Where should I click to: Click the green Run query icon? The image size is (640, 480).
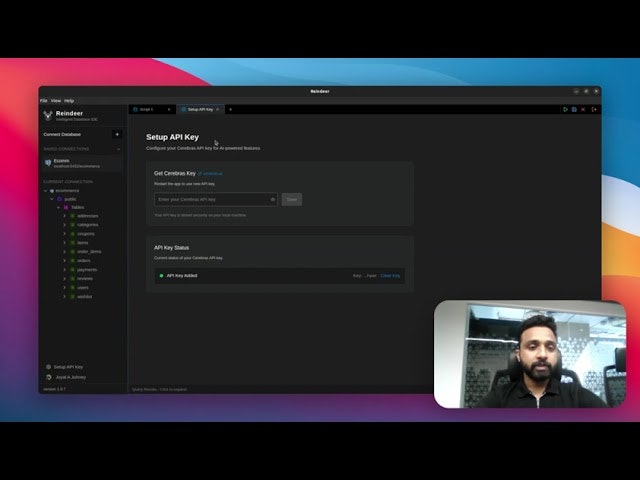point(565,109)
